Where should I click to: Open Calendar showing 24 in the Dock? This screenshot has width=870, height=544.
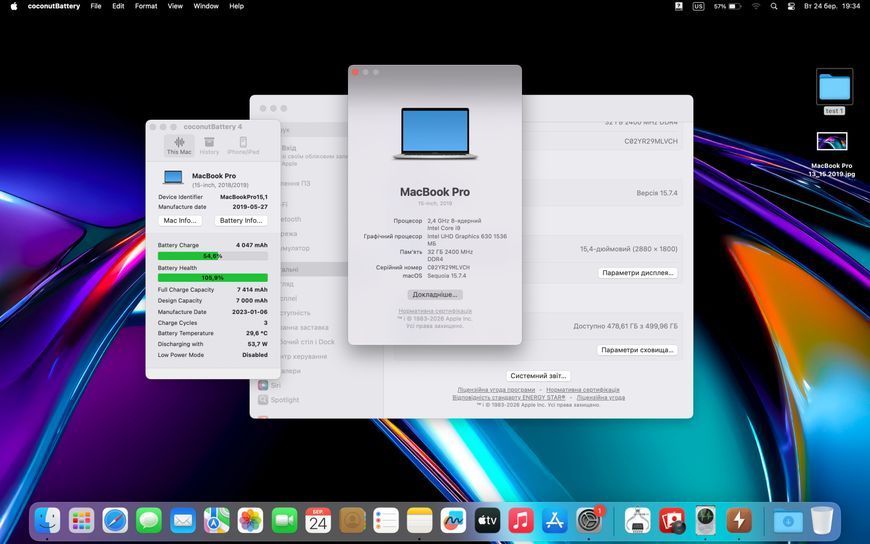tap(318, 521)
